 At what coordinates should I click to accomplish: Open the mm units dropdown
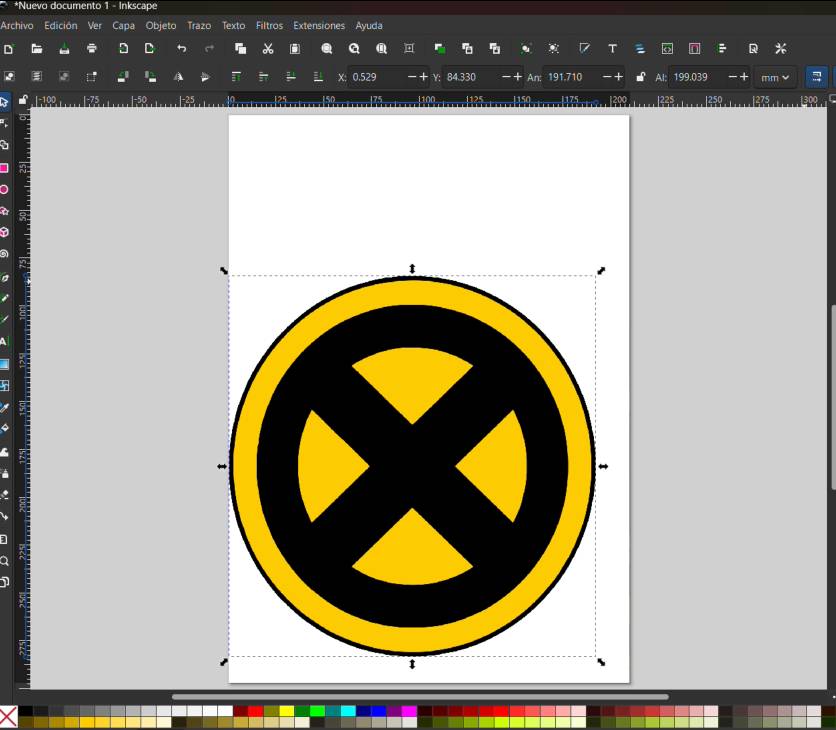pyautogui.click(x=775, y=78)
